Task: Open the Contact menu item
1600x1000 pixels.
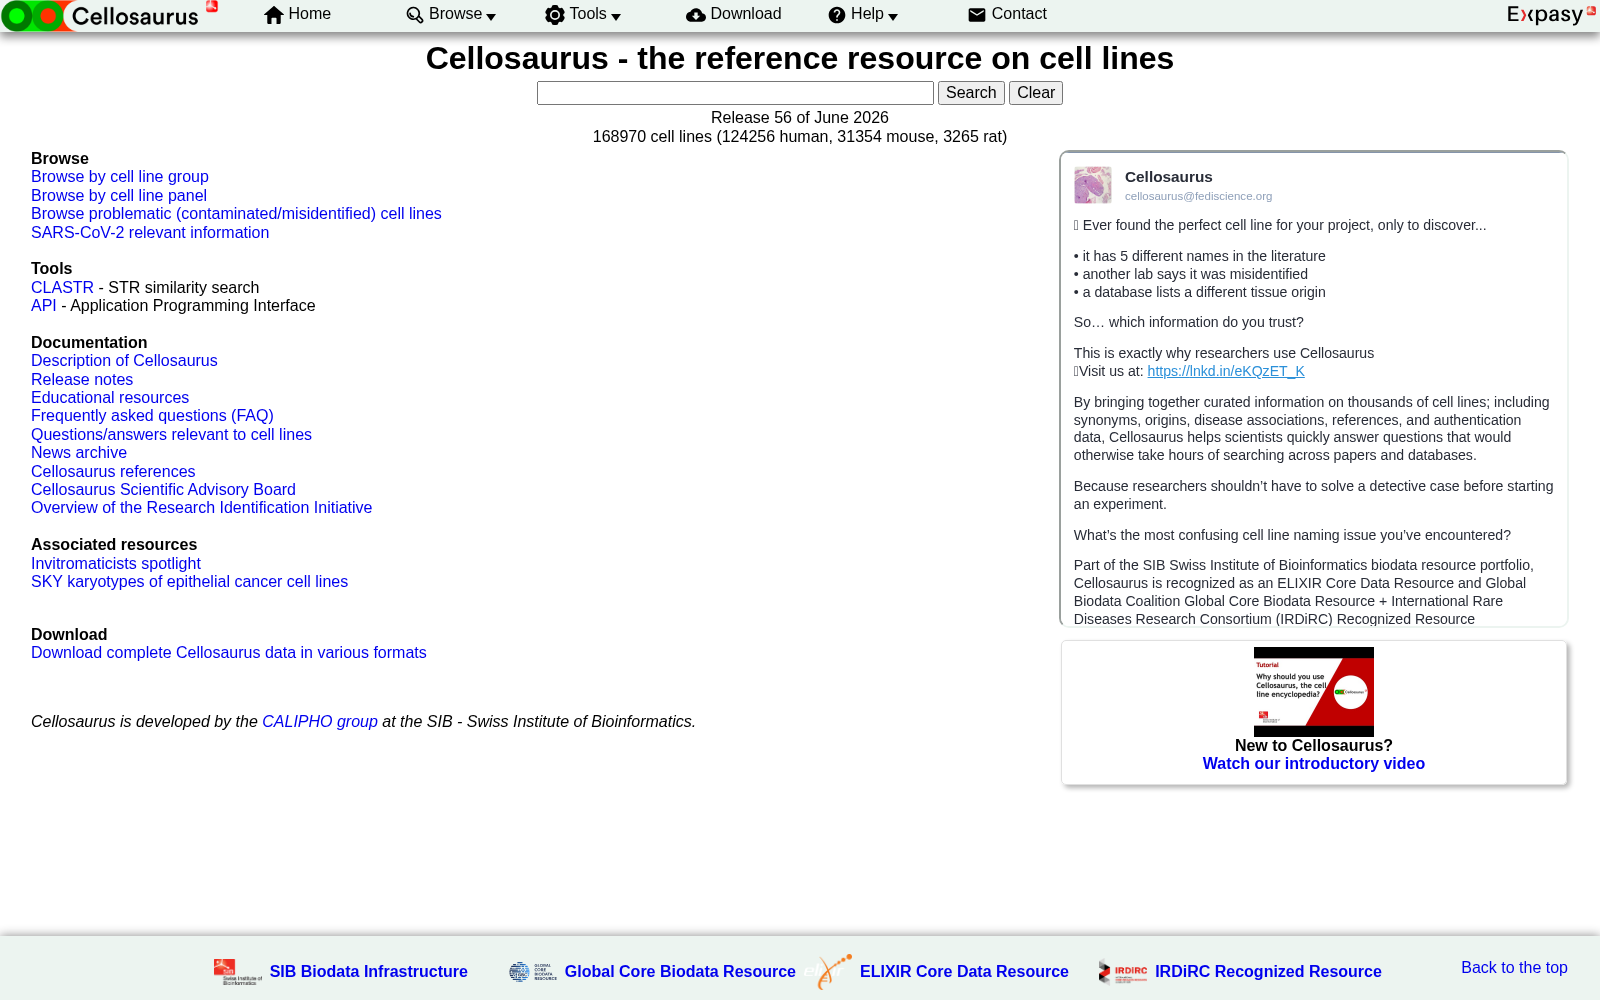Action: (1019, 14)
